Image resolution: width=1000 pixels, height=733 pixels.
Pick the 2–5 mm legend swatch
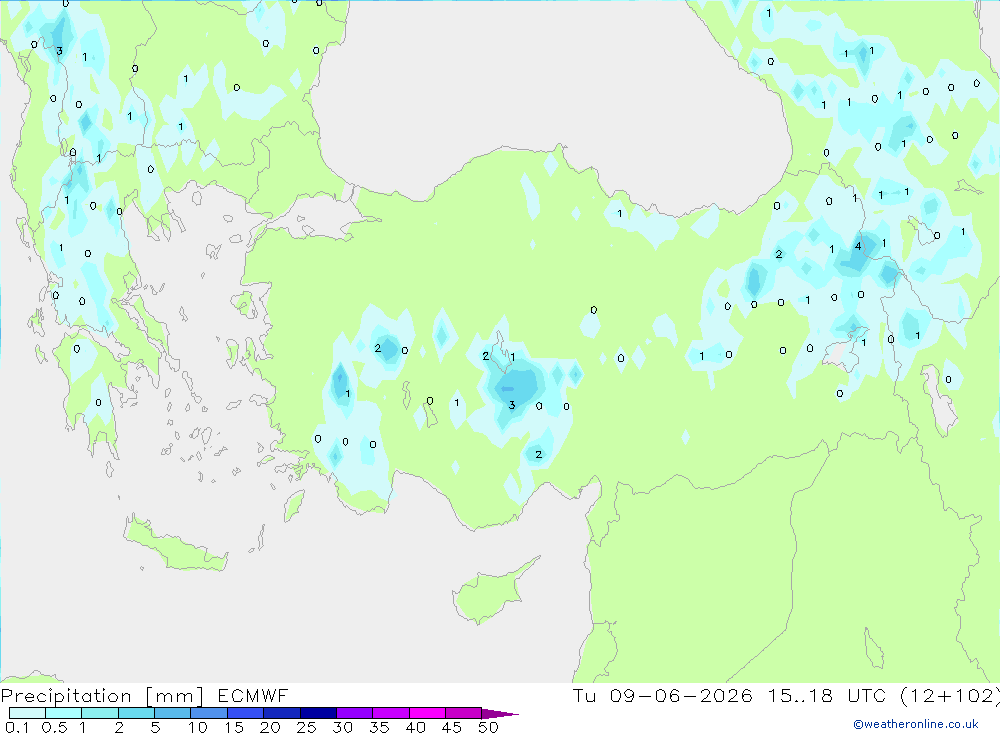136,713
